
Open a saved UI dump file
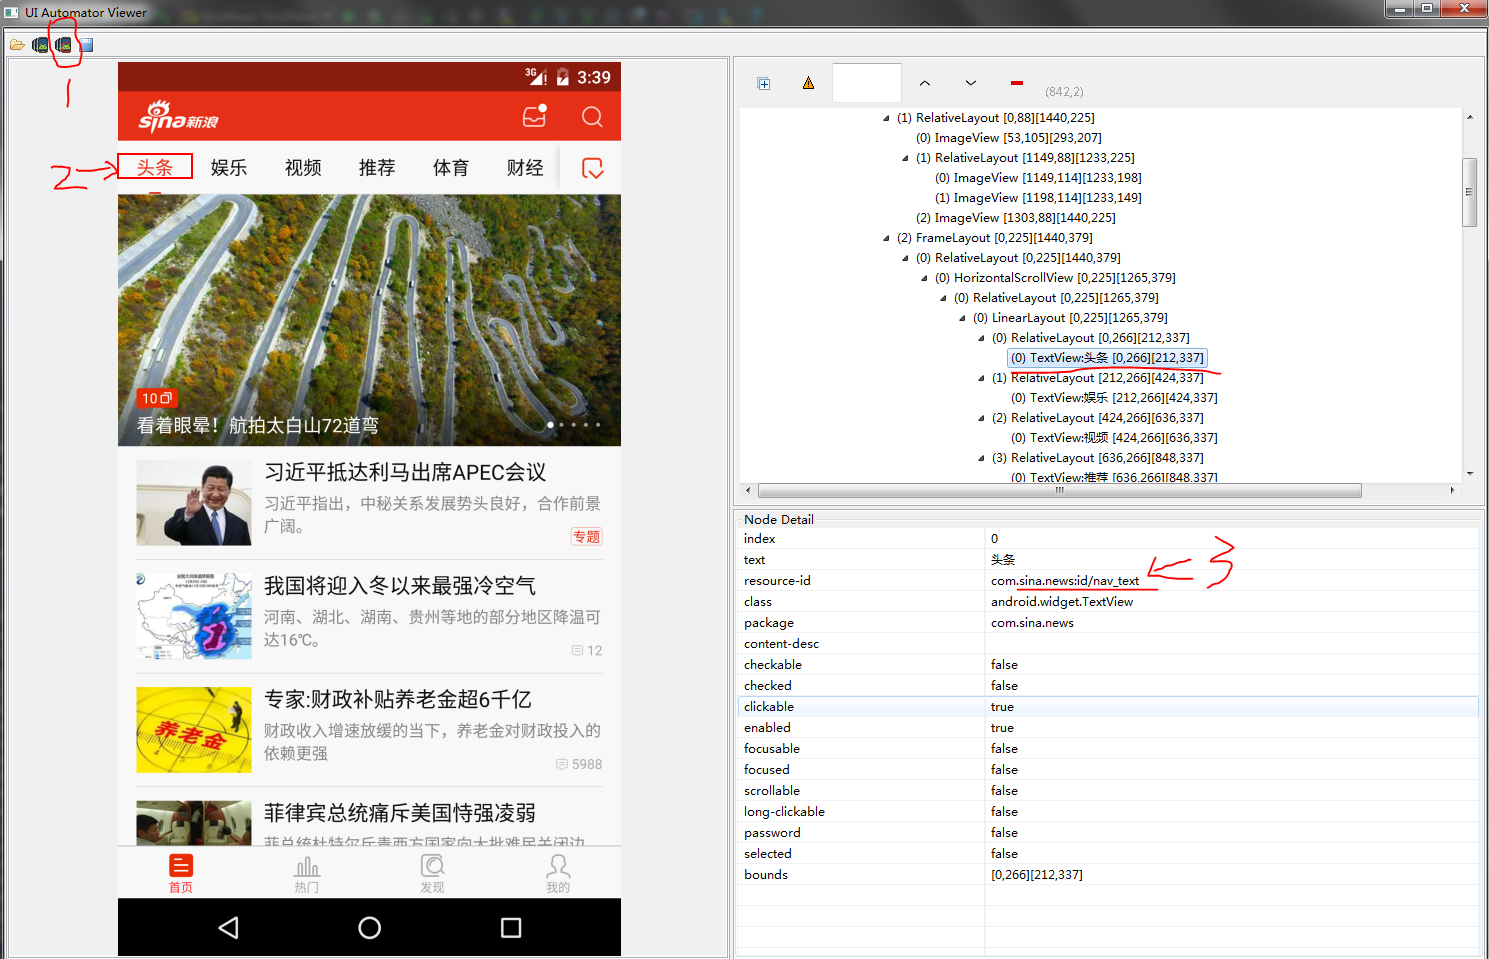(x=17, y=44)
